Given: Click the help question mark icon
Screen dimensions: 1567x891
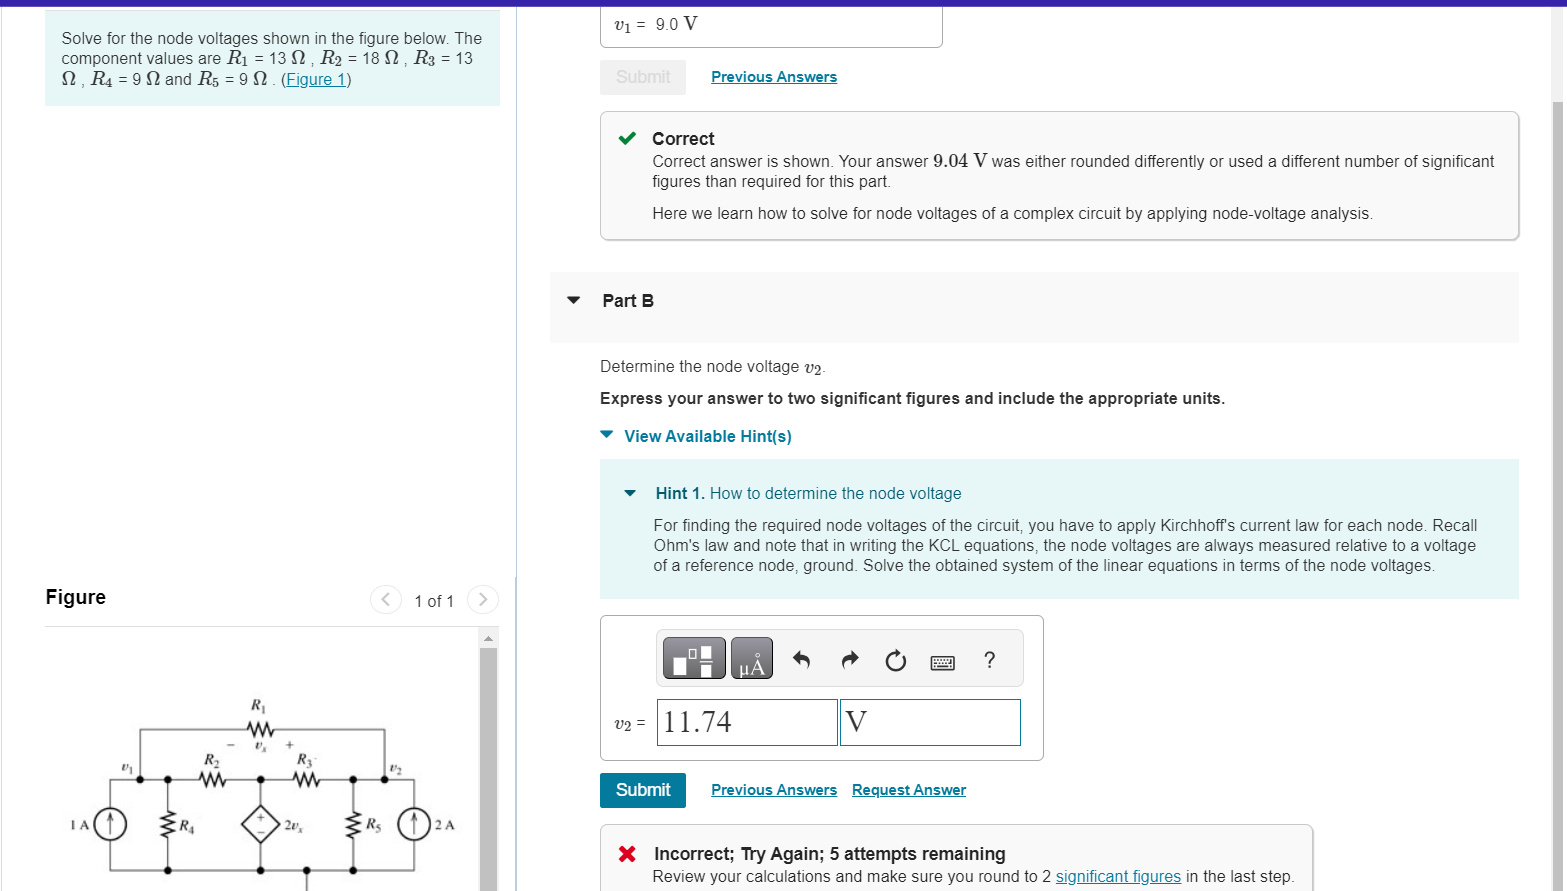Looking at the screenshot, I should (989, 660).
